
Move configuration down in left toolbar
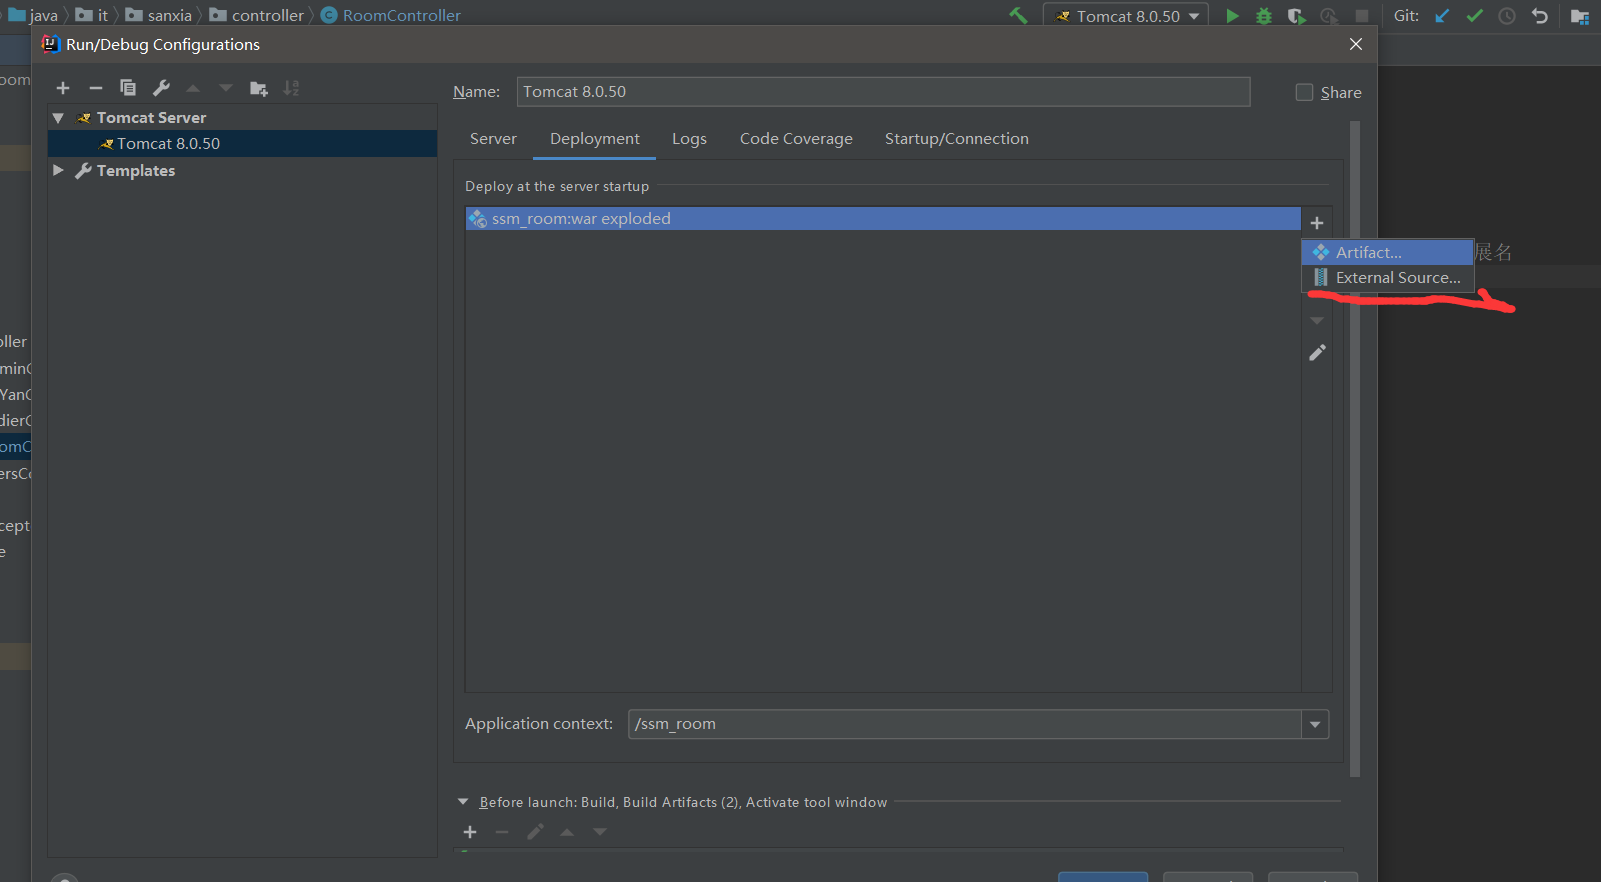tap(226, 88)
